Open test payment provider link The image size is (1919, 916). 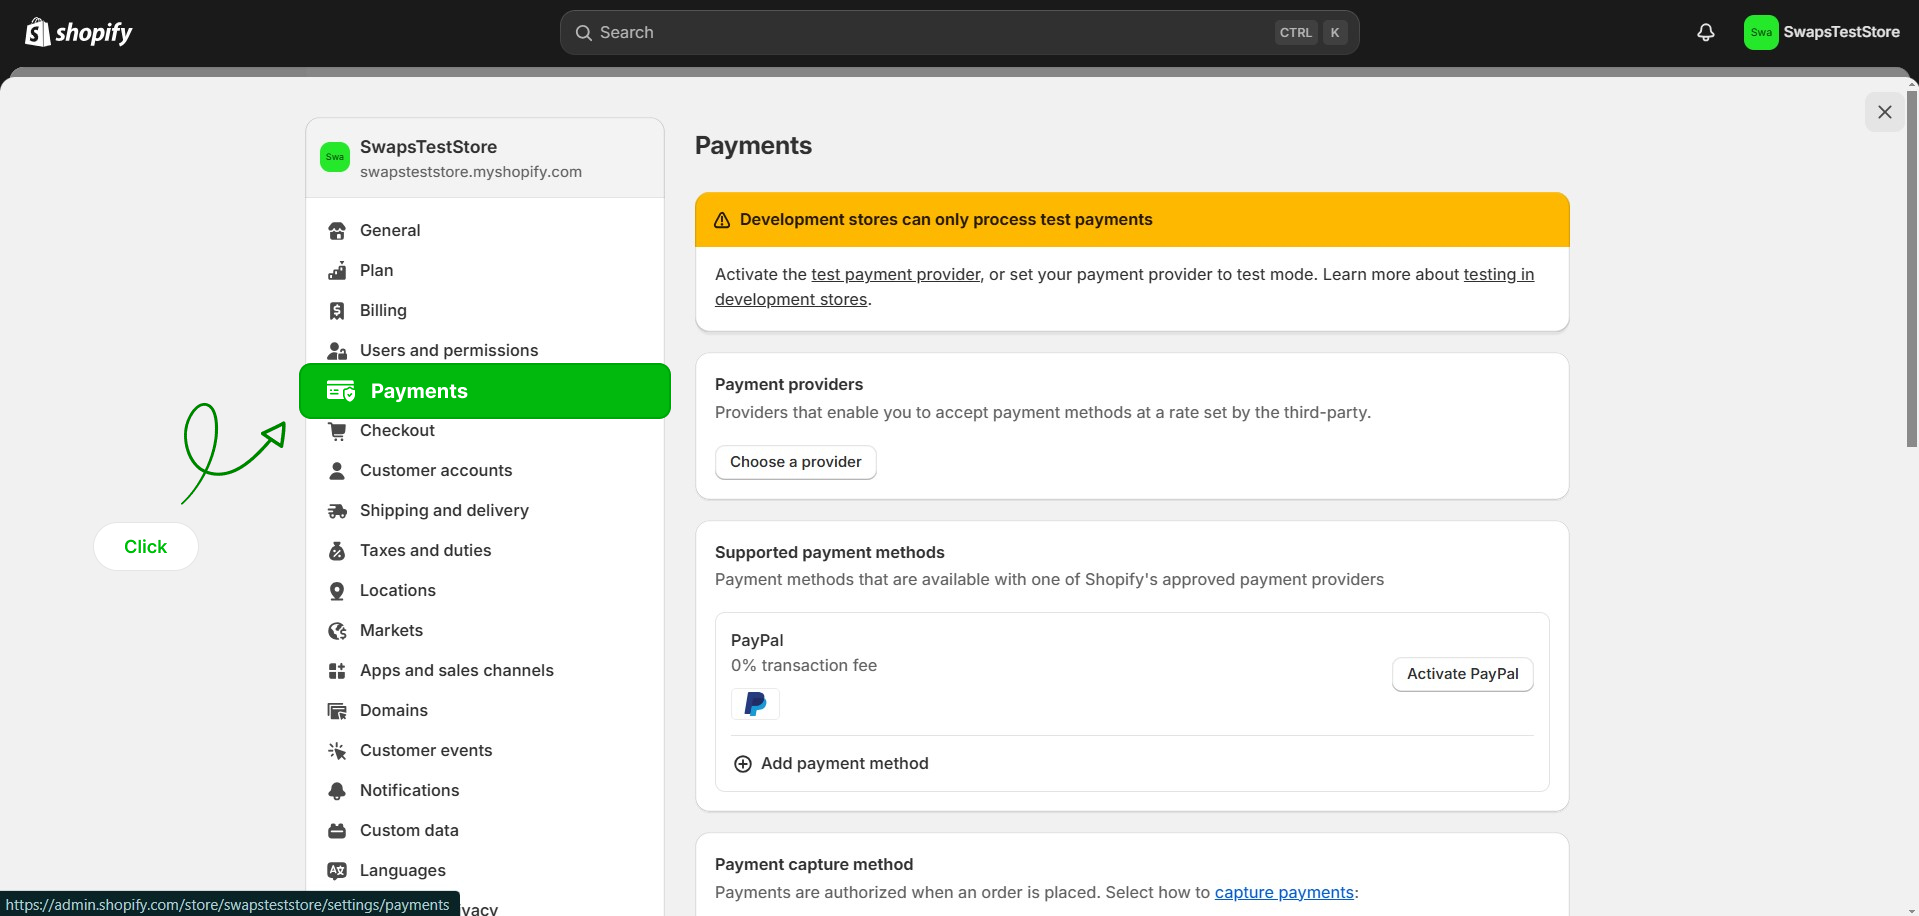click(896, 274)
